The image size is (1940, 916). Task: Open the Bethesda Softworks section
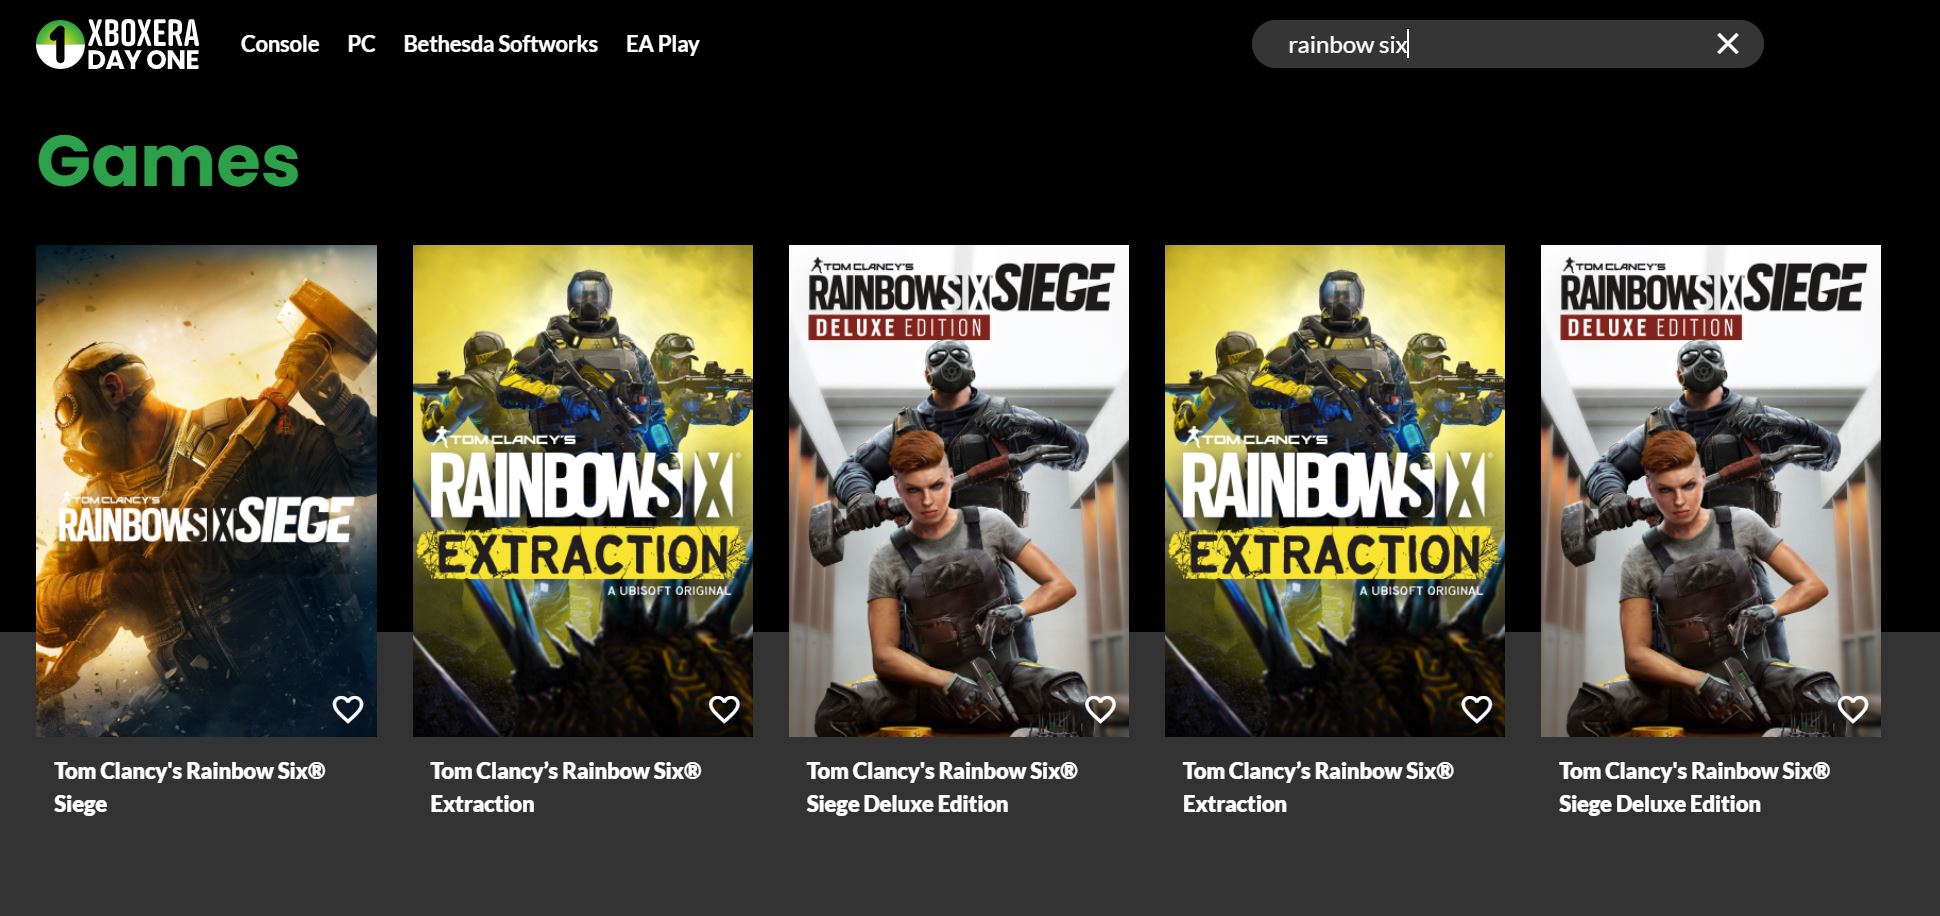point(500,44)
